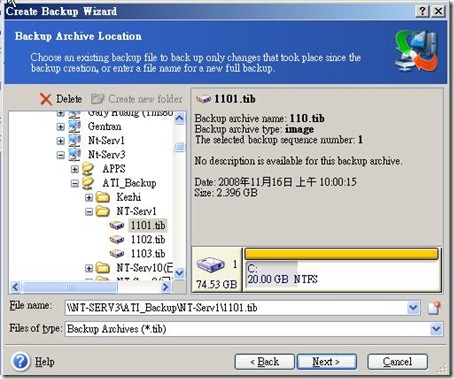Click the 74.53 GB hard disk icon
The width and height of the screenshot is (454, 379).
[210, 265]
